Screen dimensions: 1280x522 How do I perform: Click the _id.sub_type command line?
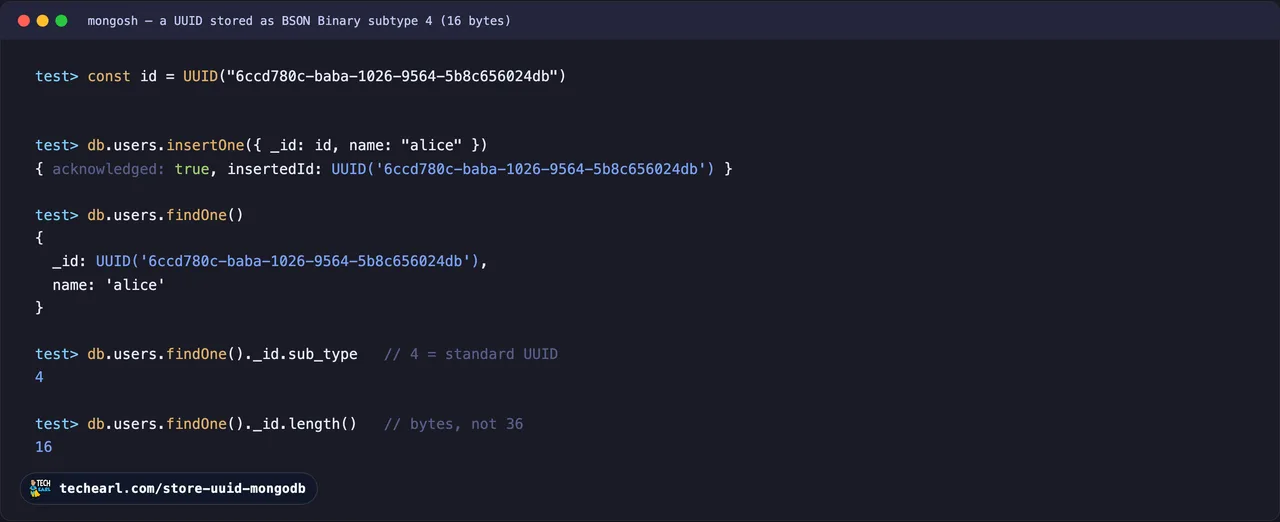196,354
